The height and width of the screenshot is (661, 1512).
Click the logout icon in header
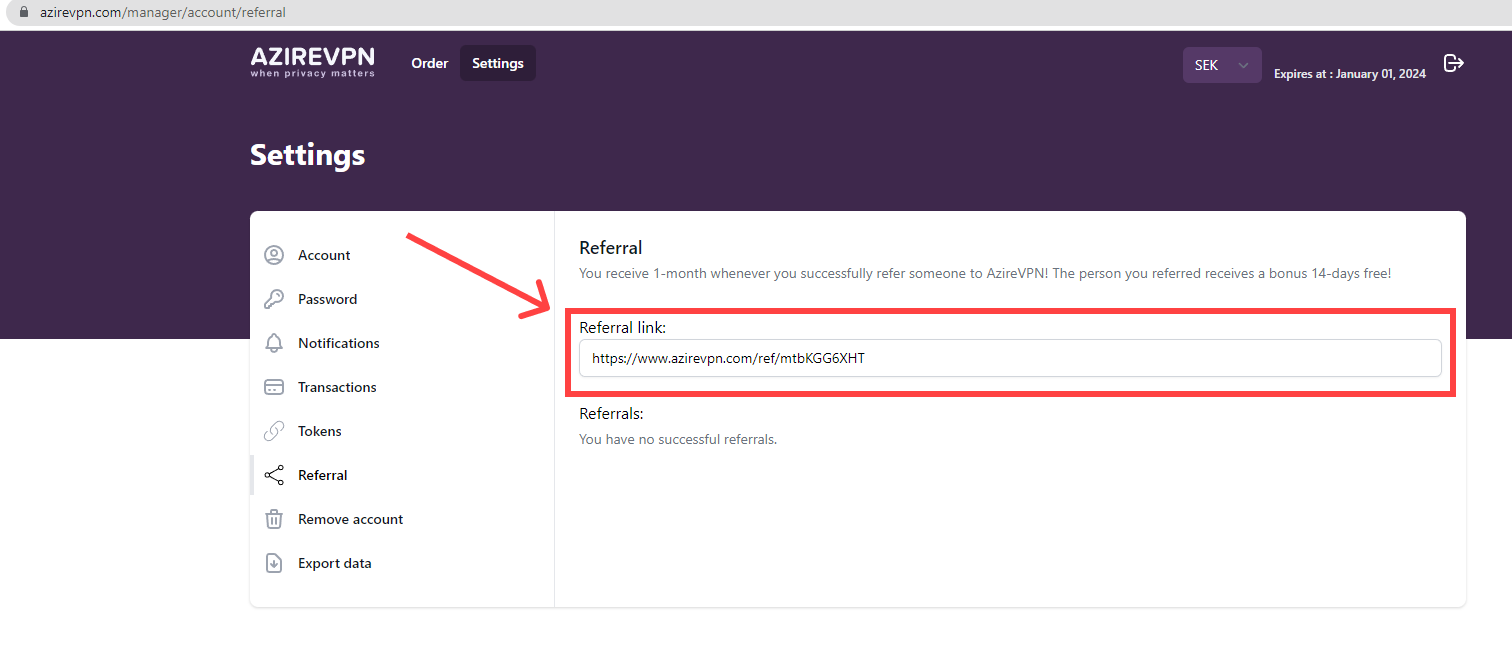[x=1454, y=64]
